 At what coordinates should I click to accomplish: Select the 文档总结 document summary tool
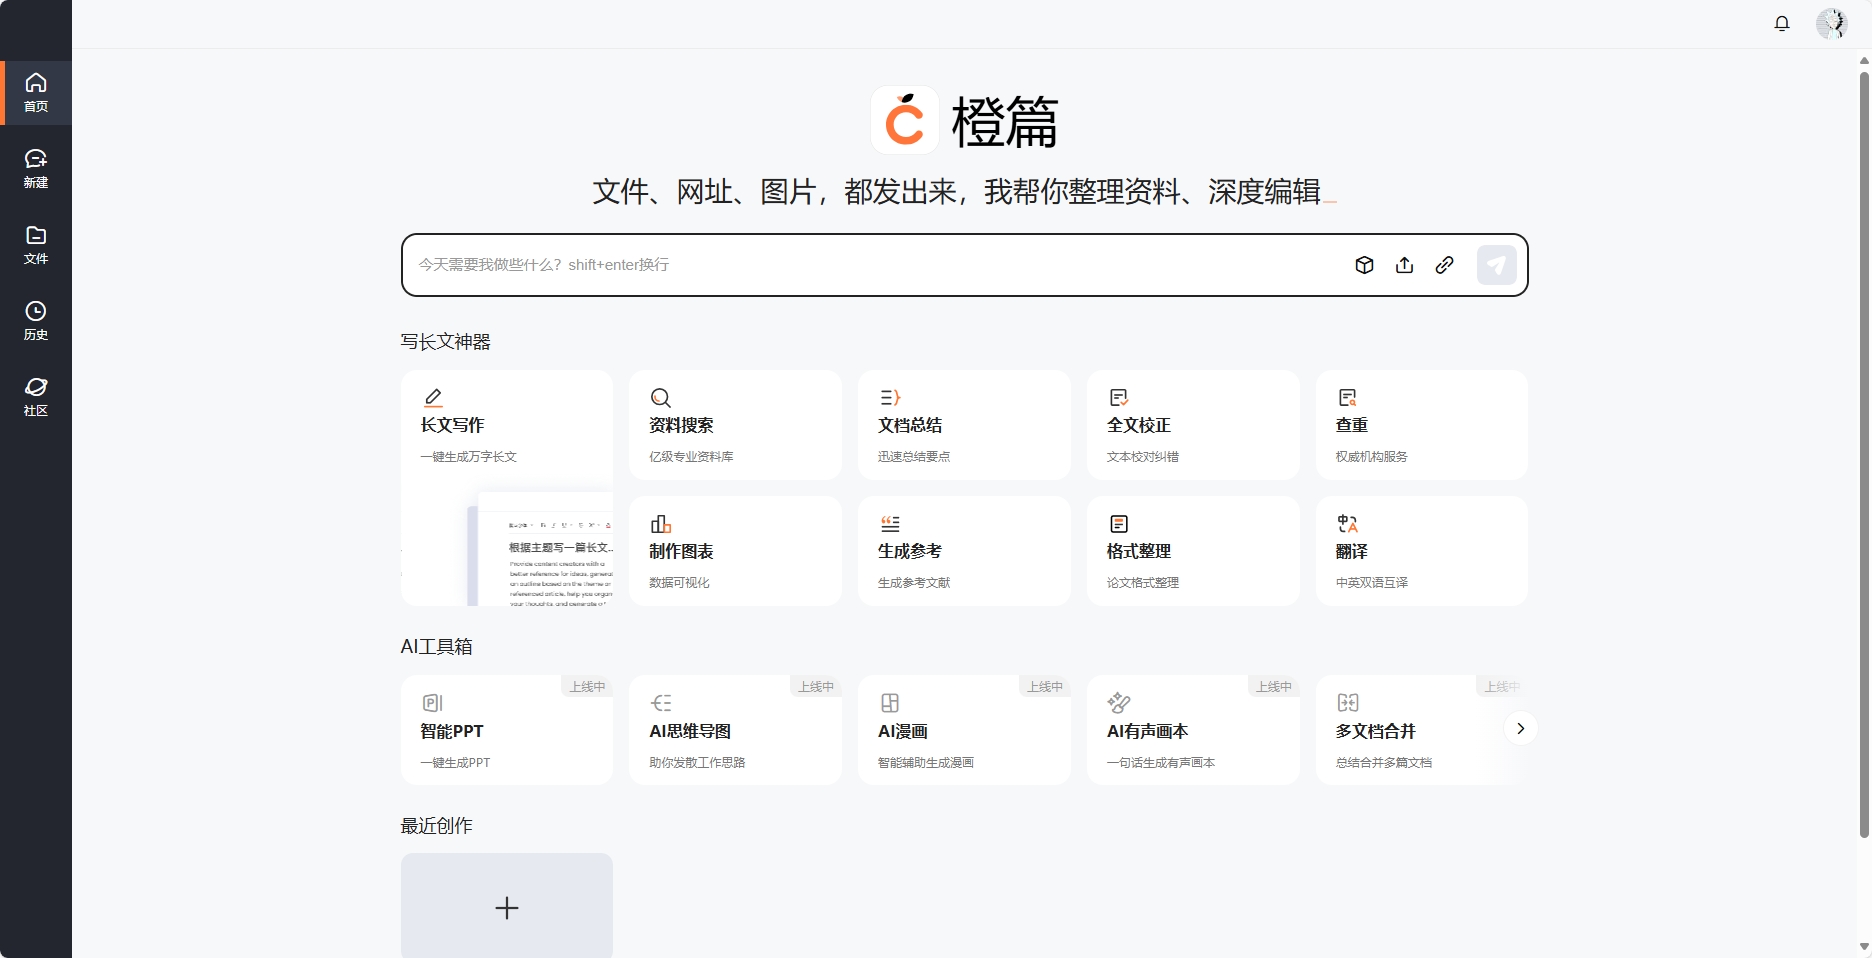[963, 425]
